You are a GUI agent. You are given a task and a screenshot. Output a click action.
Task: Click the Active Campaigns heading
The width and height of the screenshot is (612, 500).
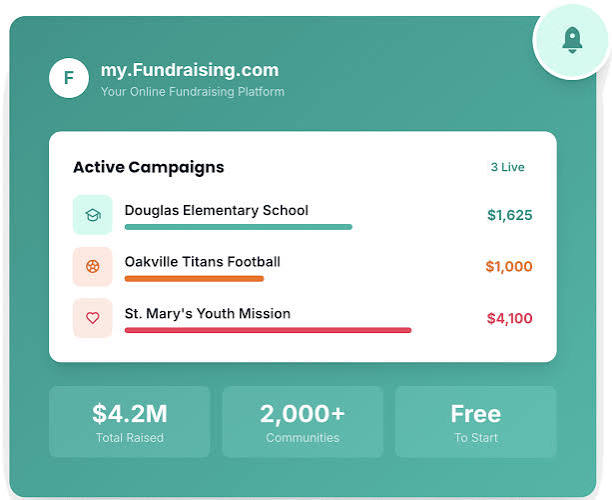click(x=149, y=167)
